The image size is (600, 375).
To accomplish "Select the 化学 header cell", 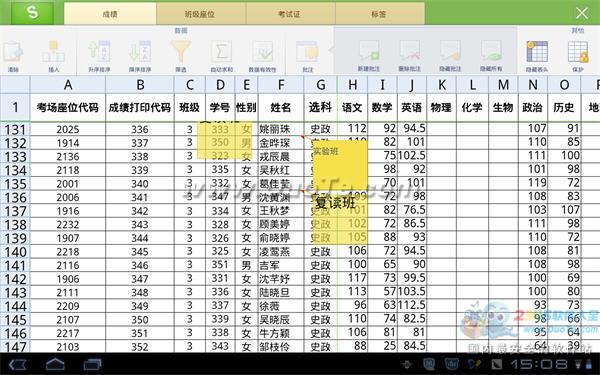I will [x=472, y=108].
